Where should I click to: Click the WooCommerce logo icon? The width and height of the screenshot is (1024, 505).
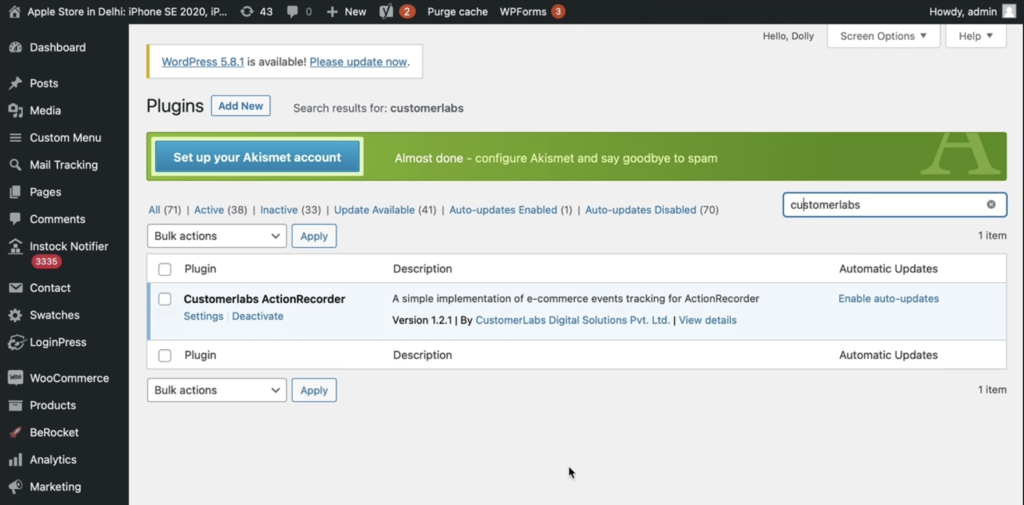click(15, 378)
